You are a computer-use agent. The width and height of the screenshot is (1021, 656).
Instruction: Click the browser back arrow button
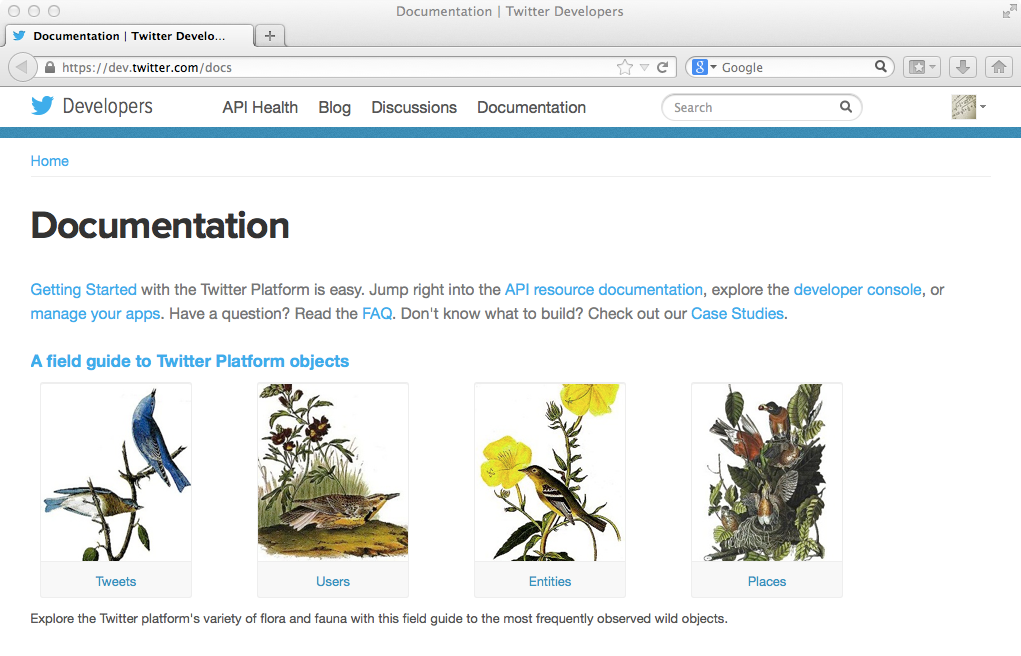(22, 67)
